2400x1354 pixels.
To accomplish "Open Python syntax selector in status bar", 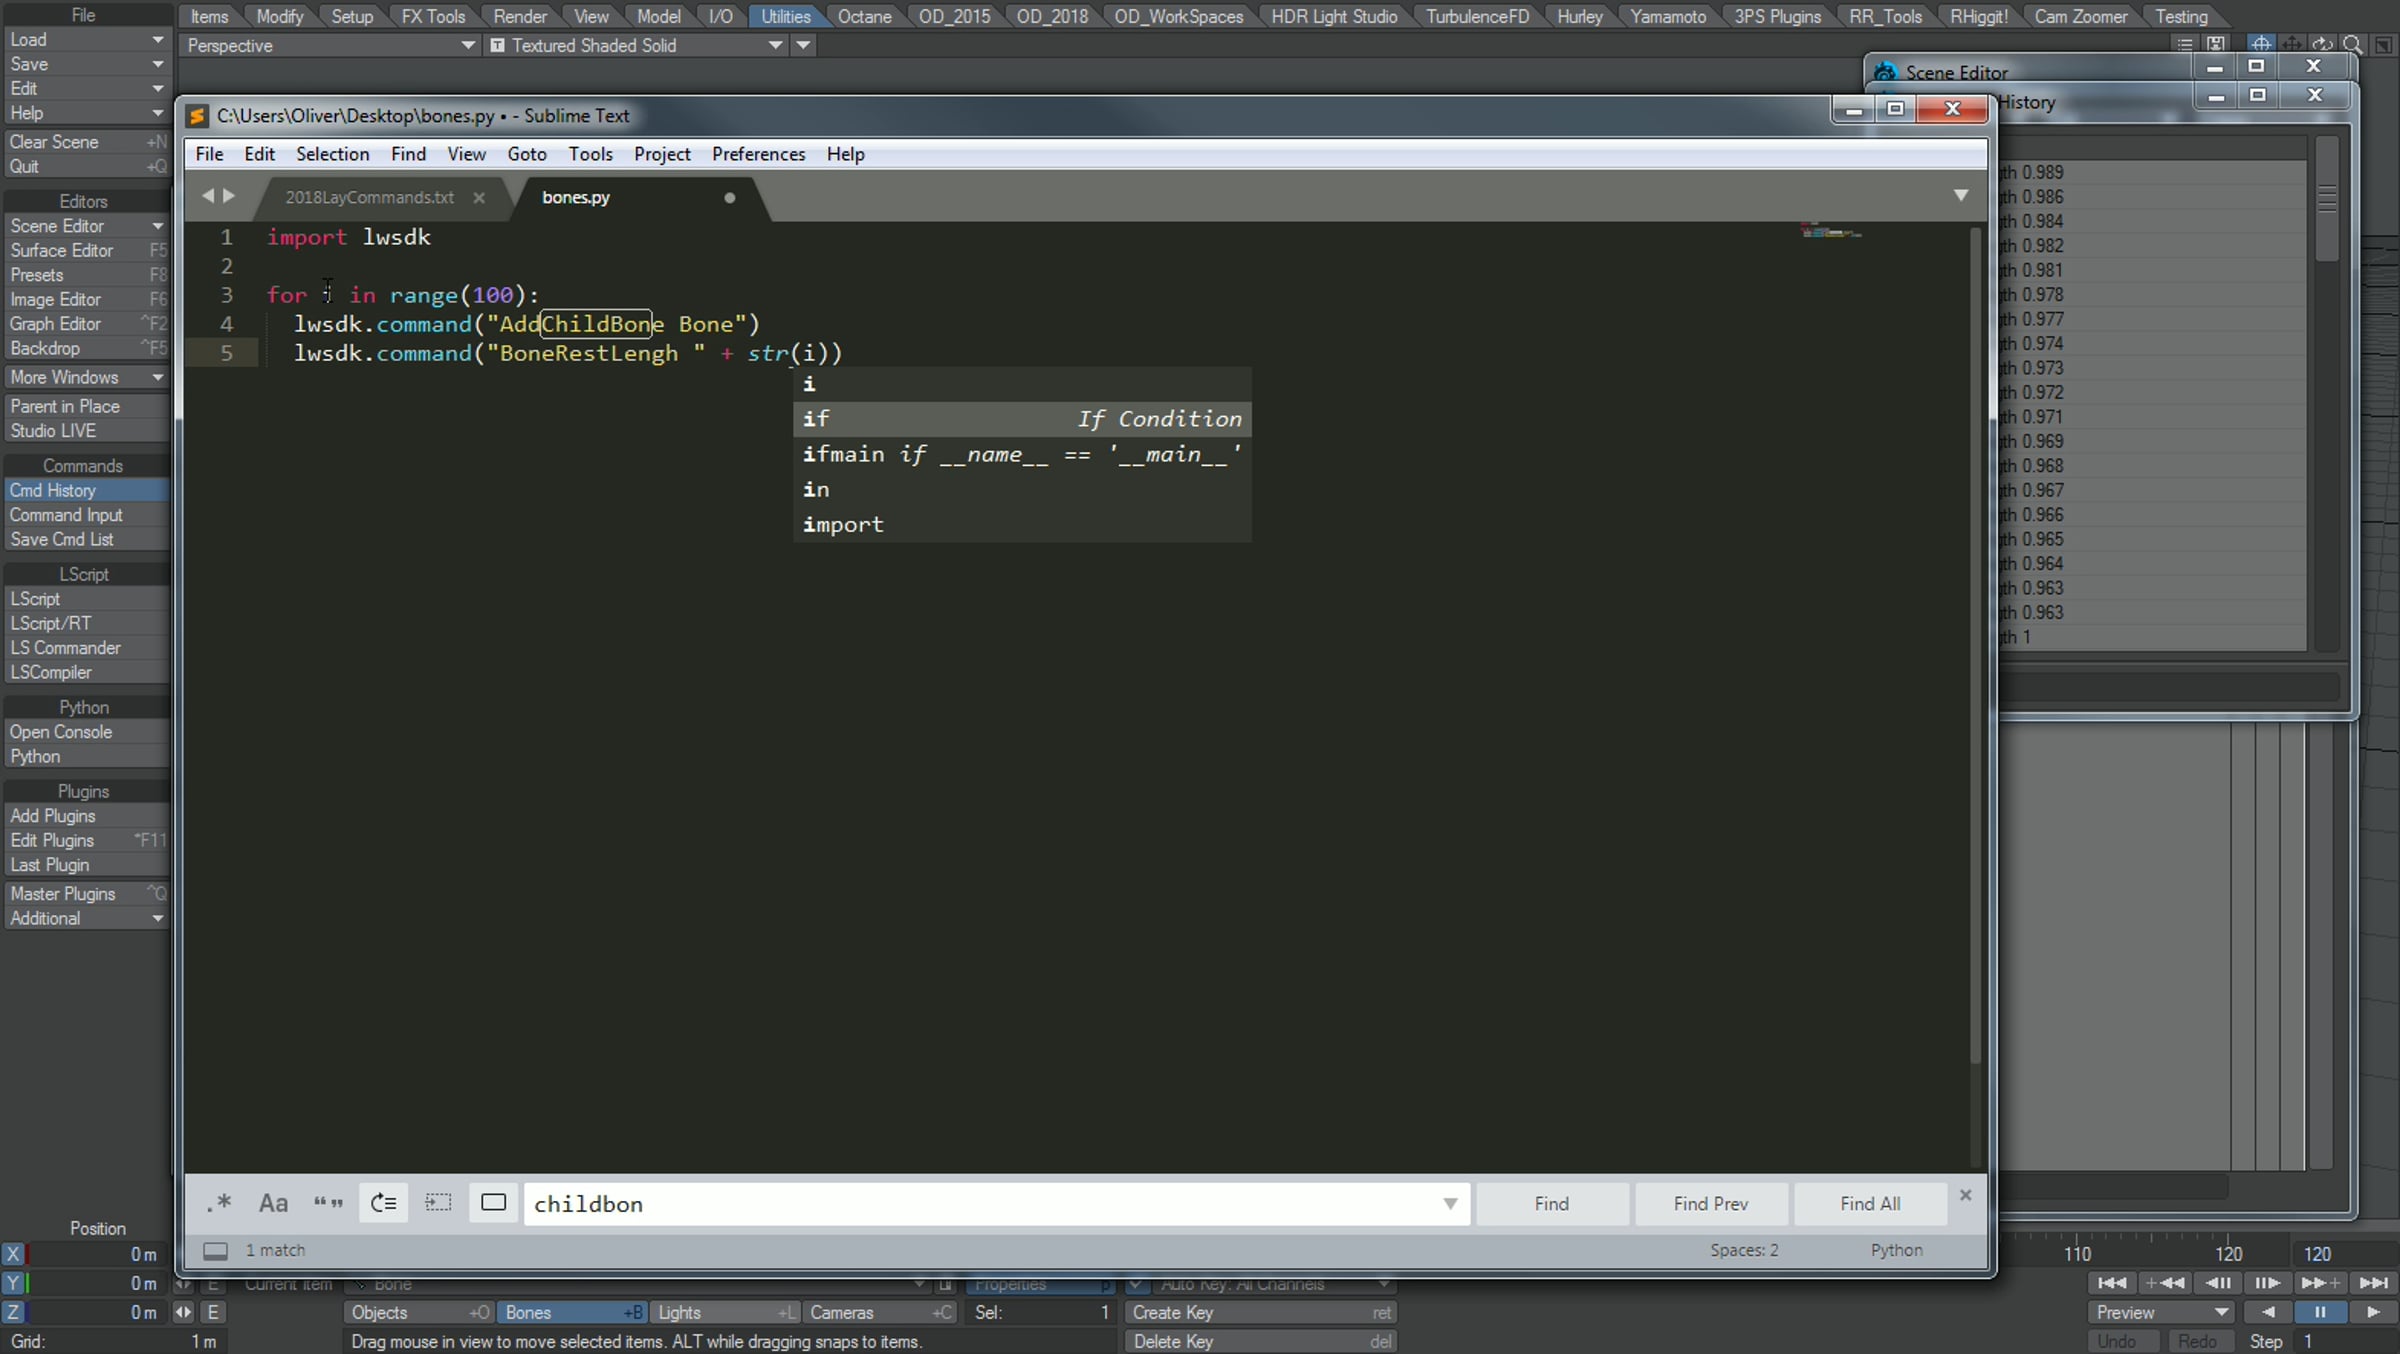I will 1896,1250.
